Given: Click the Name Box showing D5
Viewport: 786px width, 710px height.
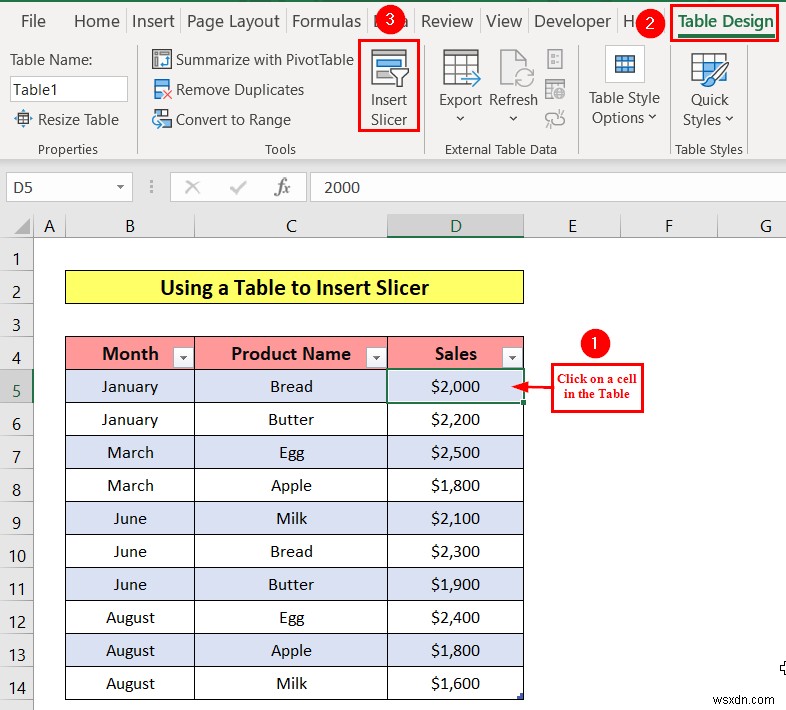Looking at the screenshot, I should tap(60, 188).
